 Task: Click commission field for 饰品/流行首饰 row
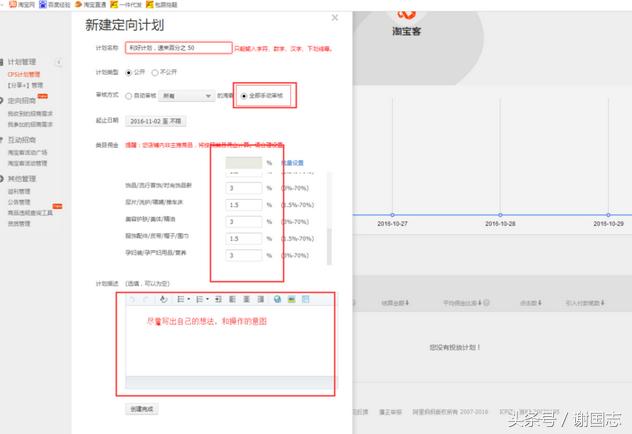click(244, 188)
